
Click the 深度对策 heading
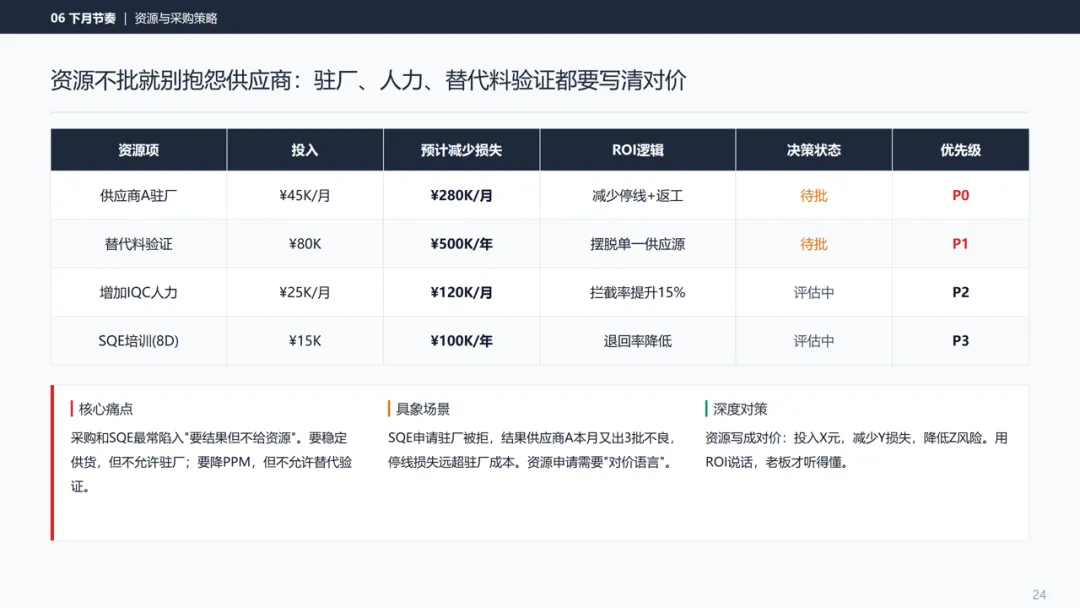740,409
